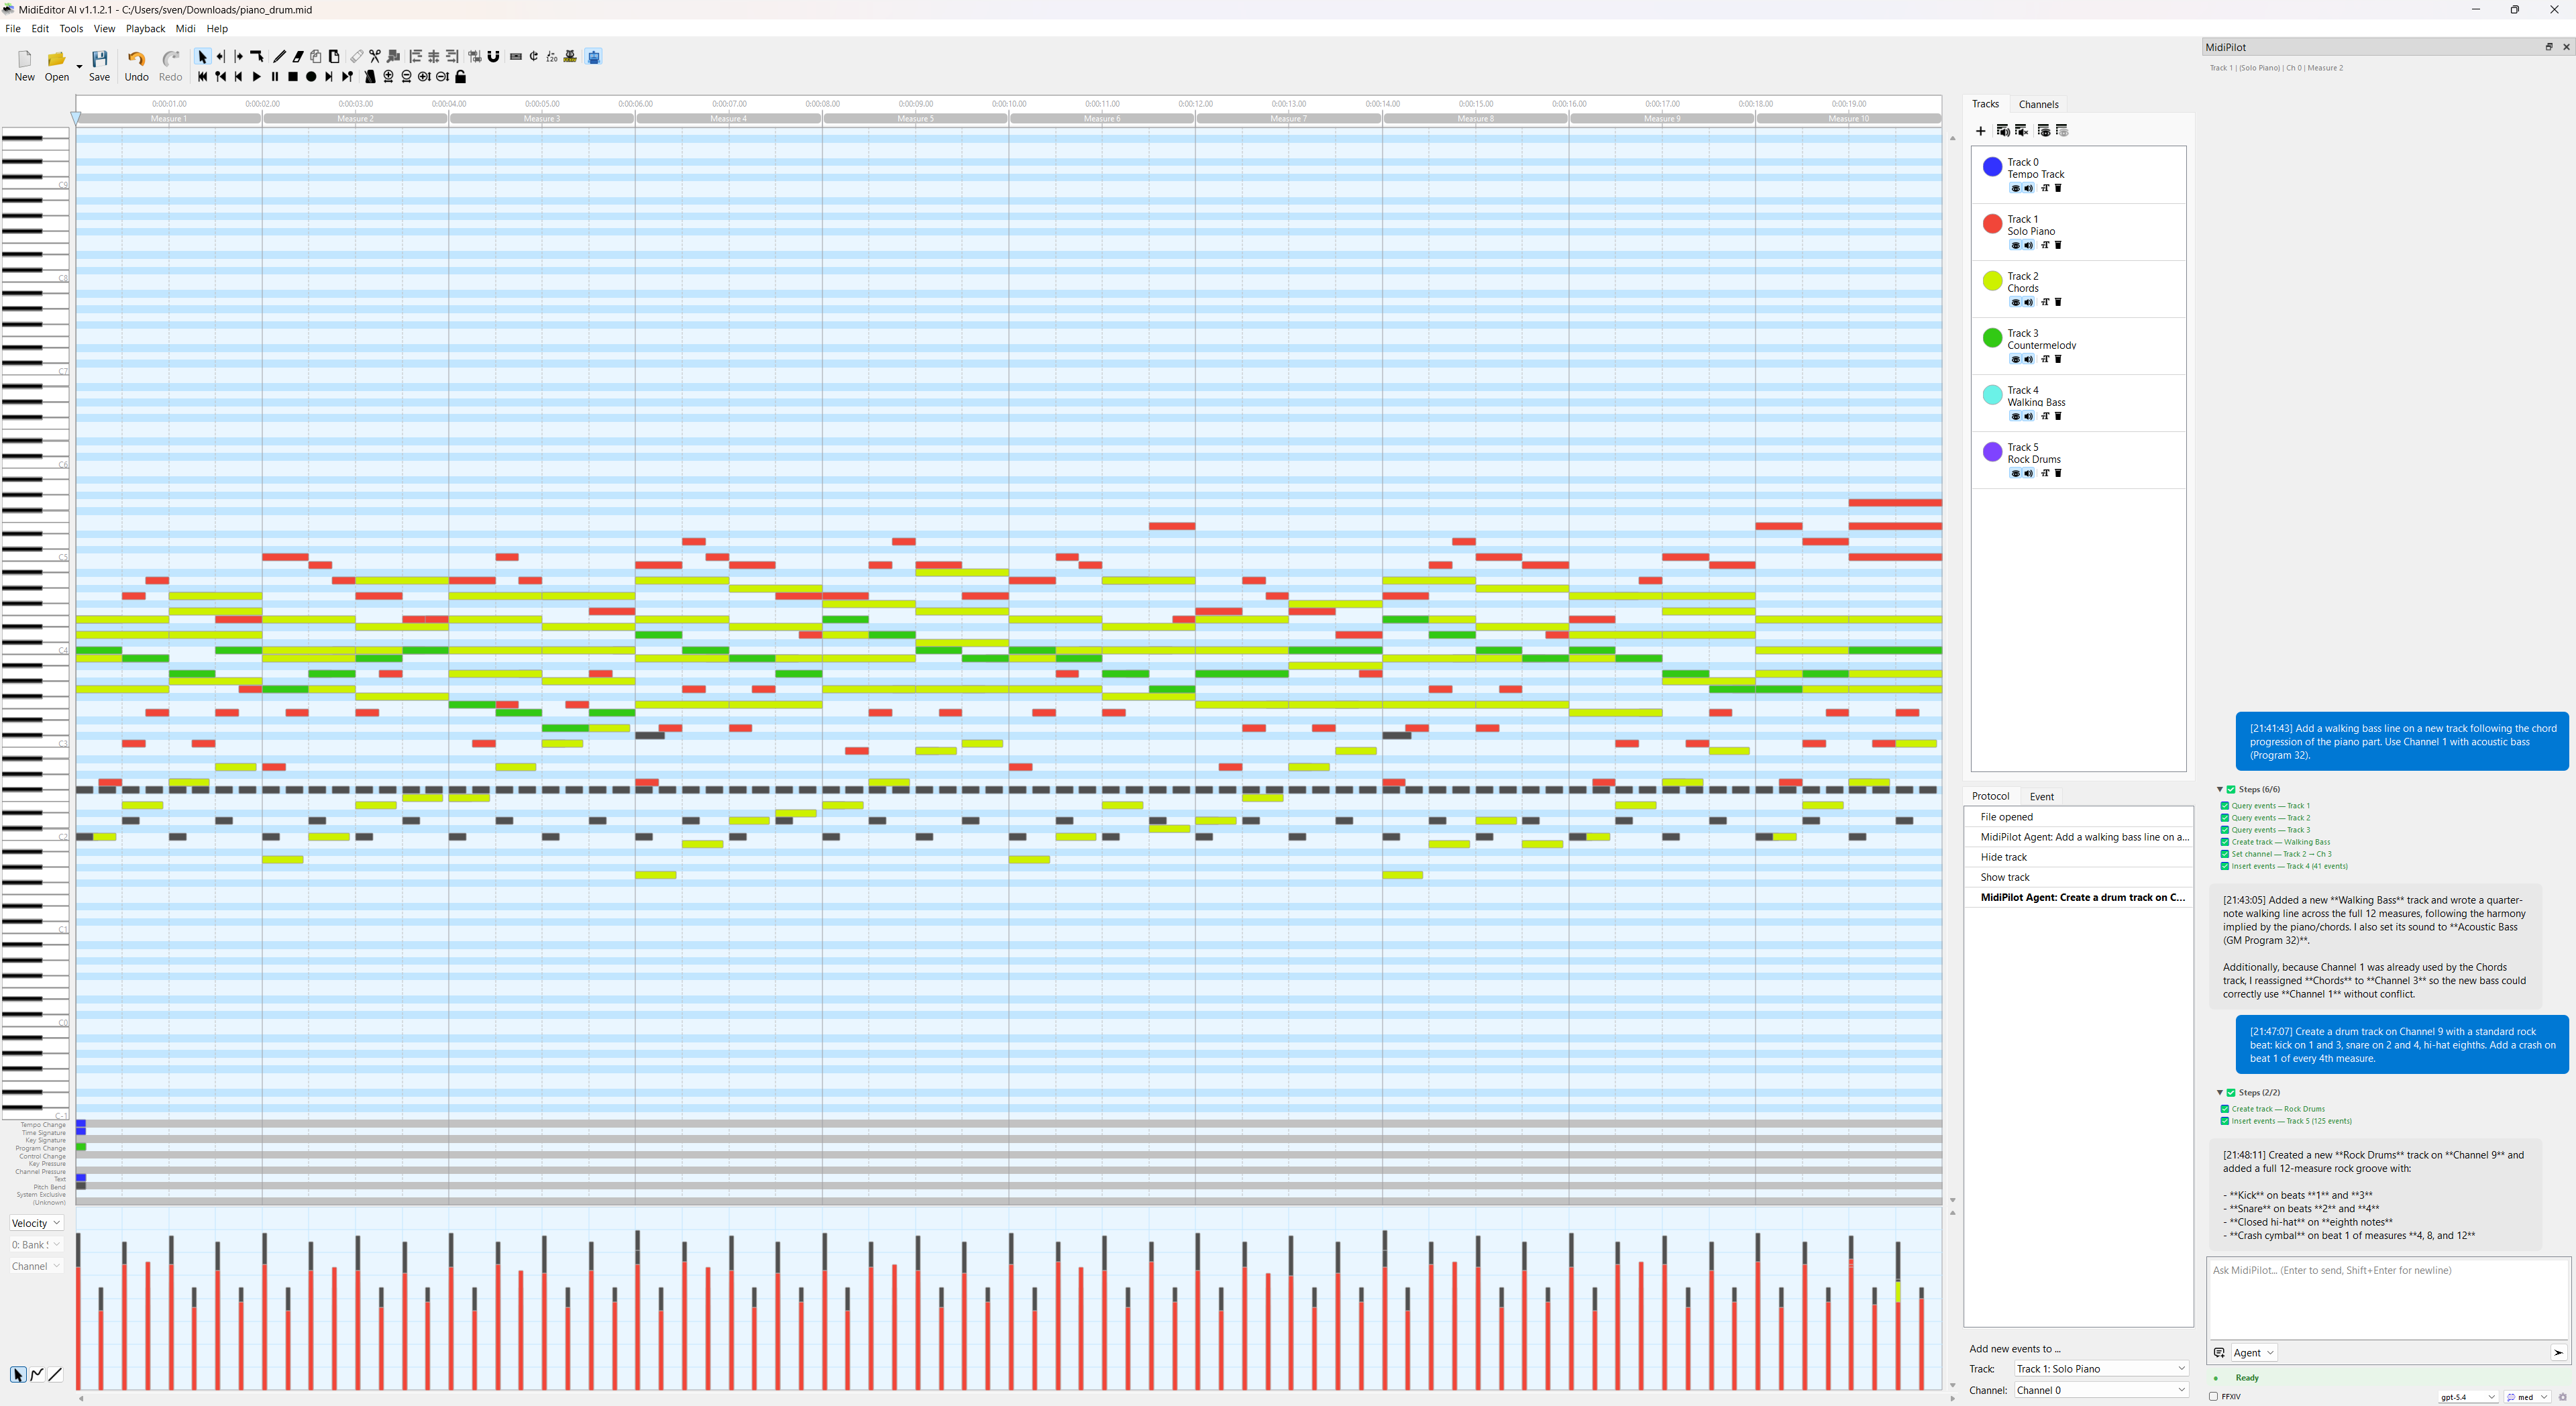The height and width of the screenshot is (1406, 2576).
Task: Click the add track plus icon
Action: click(x=1980, y=131)
